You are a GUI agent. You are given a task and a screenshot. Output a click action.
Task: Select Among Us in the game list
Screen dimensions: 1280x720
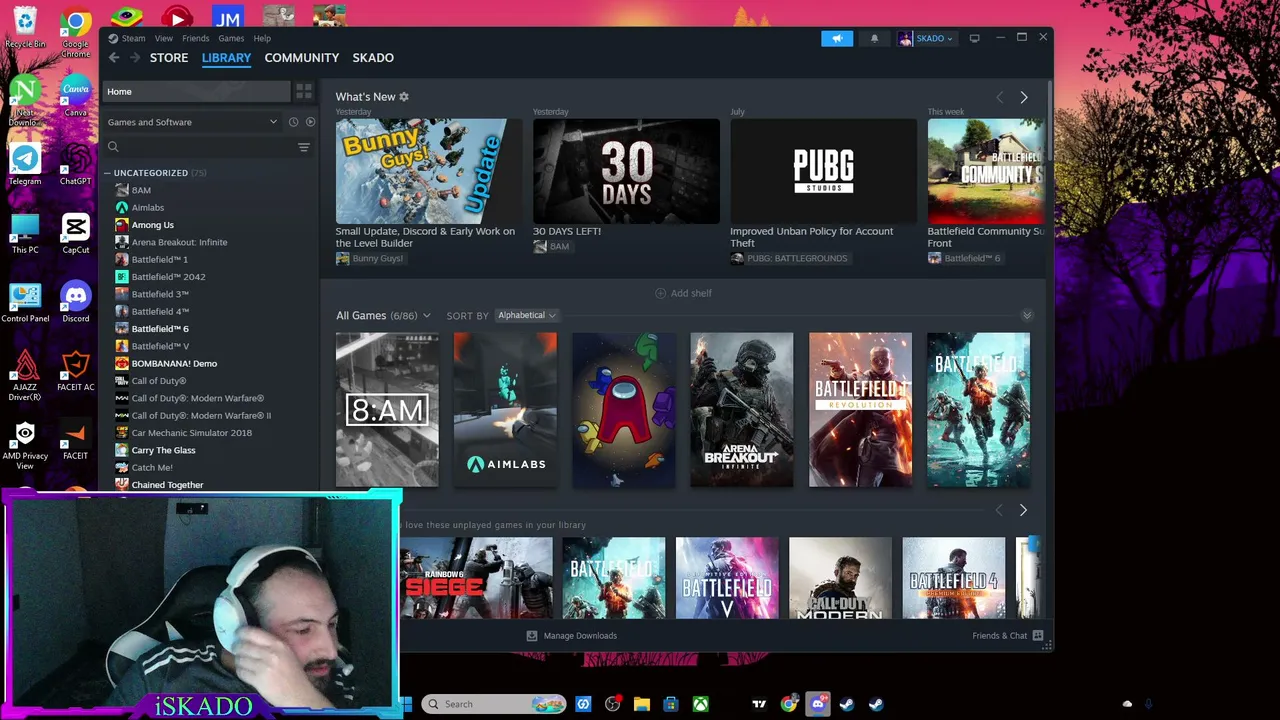point(152,225)
